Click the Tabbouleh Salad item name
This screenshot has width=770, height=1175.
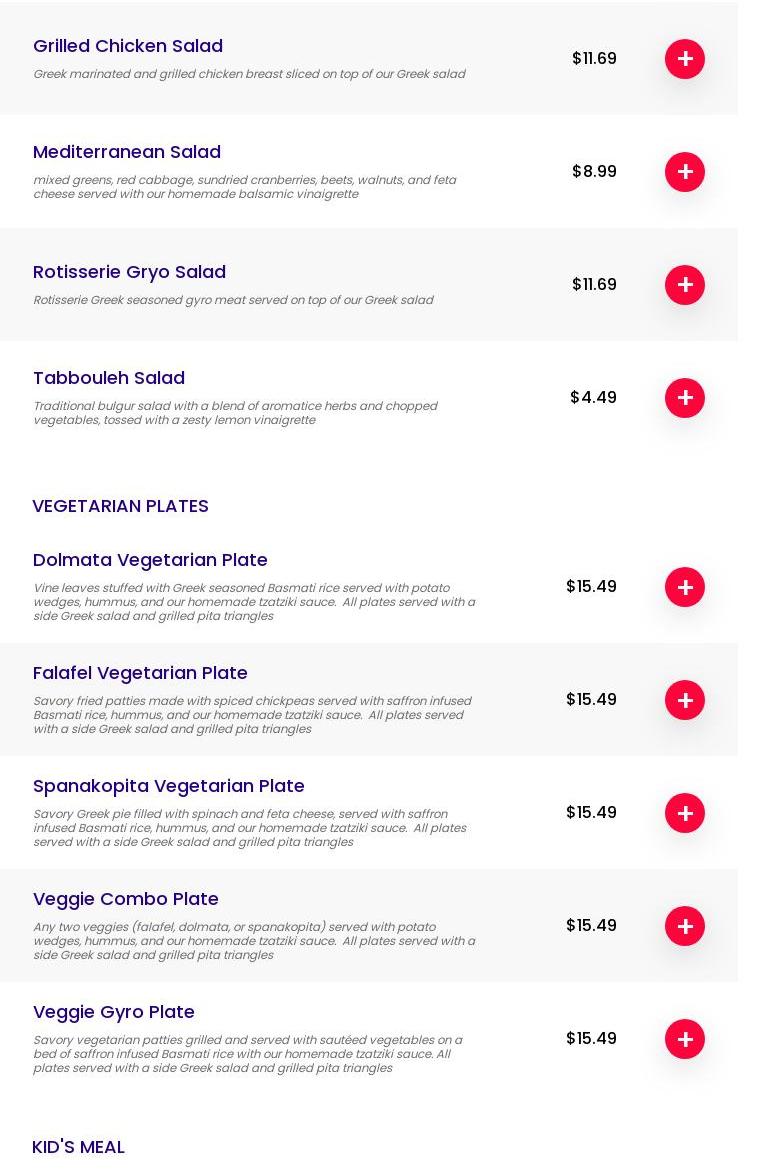(109, 378)
